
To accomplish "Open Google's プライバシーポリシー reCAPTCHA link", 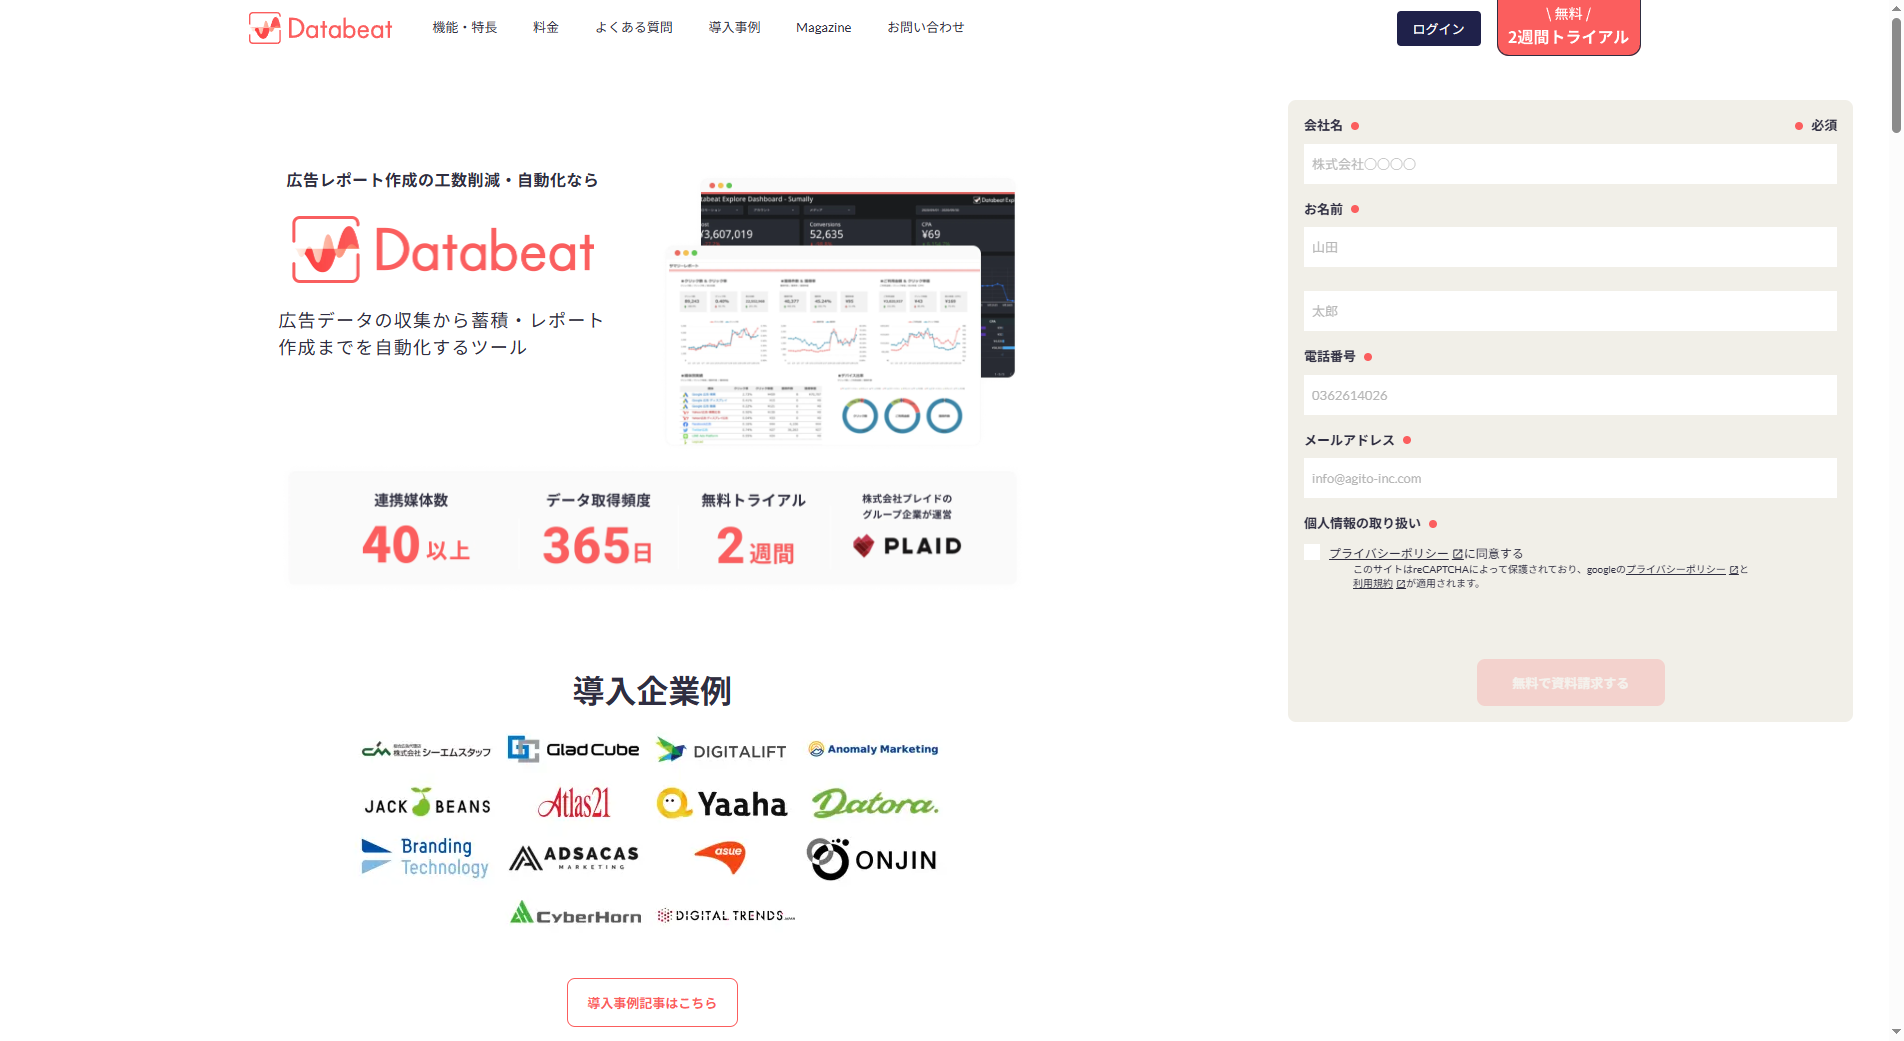I will [1675, 569].
